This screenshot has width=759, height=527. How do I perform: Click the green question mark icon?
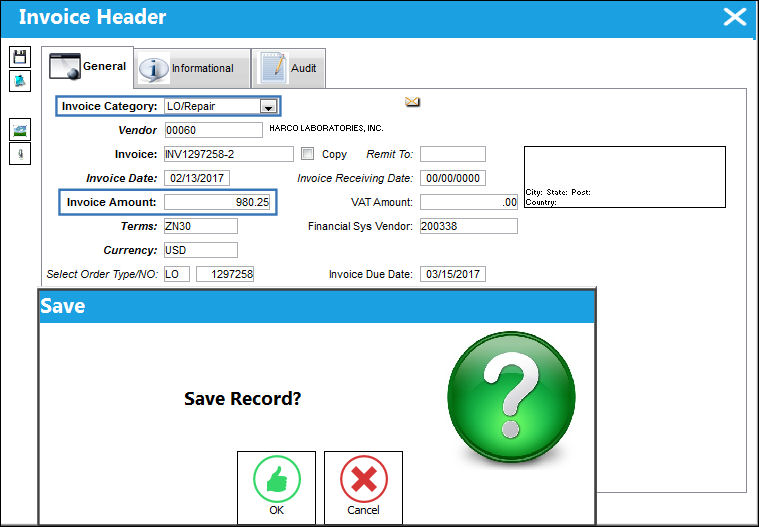coord(512,397)
